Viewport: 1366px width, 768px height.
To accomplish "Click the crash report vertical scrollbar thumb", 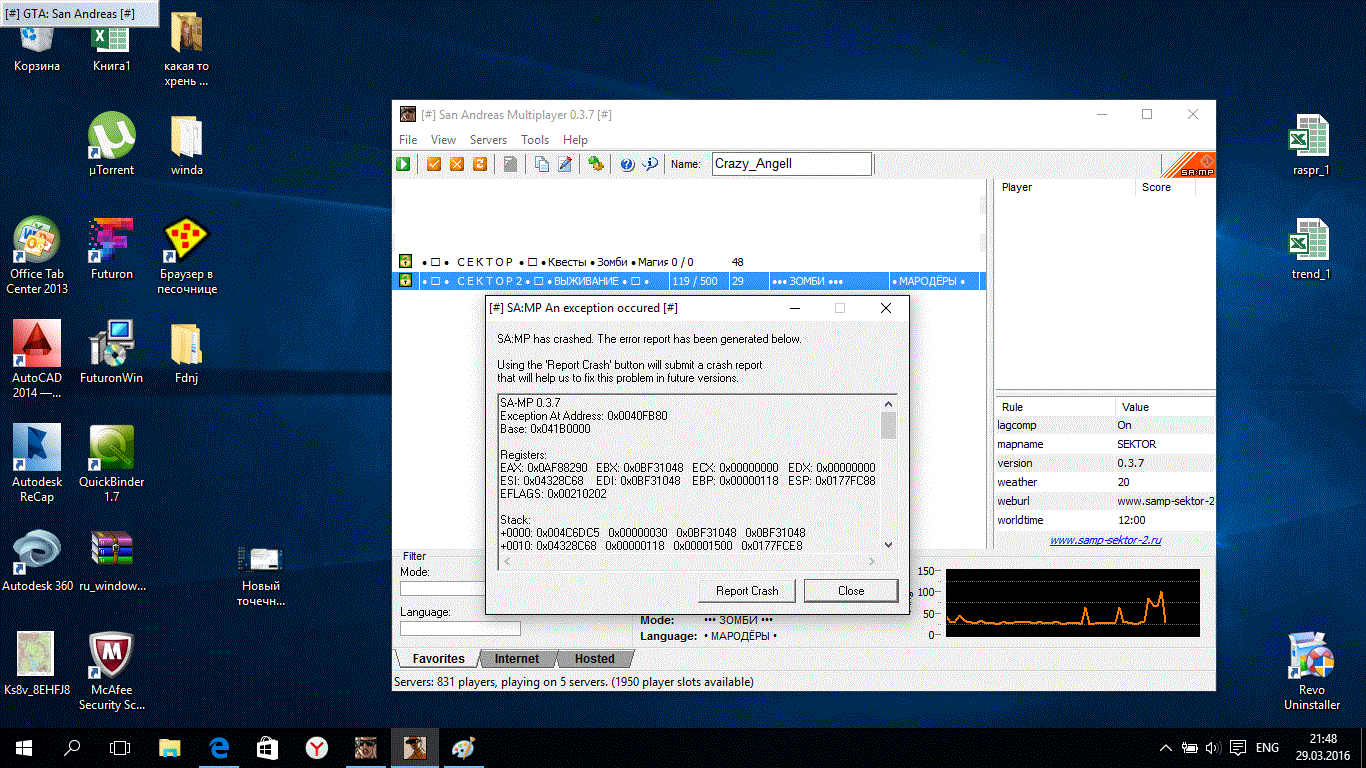I will point(888,425).
